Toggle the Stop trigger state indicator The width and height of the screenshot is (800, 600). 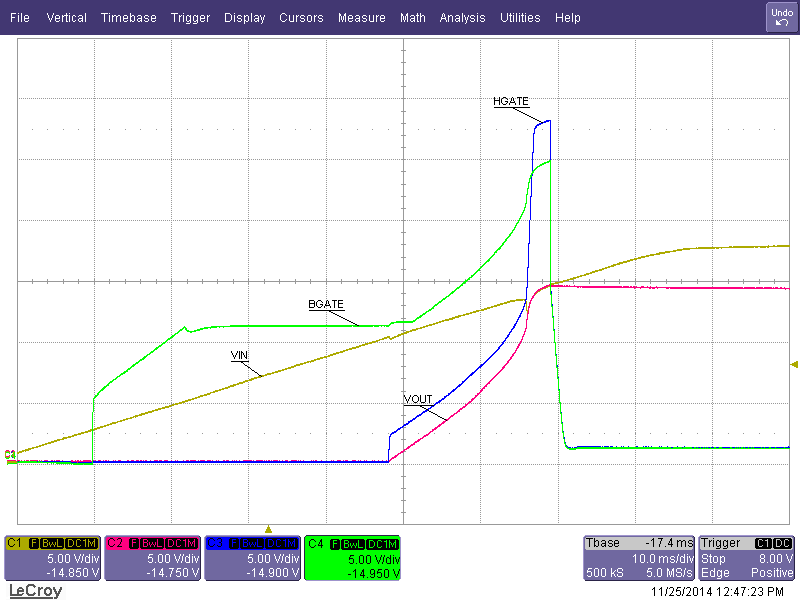coord(713,558)
